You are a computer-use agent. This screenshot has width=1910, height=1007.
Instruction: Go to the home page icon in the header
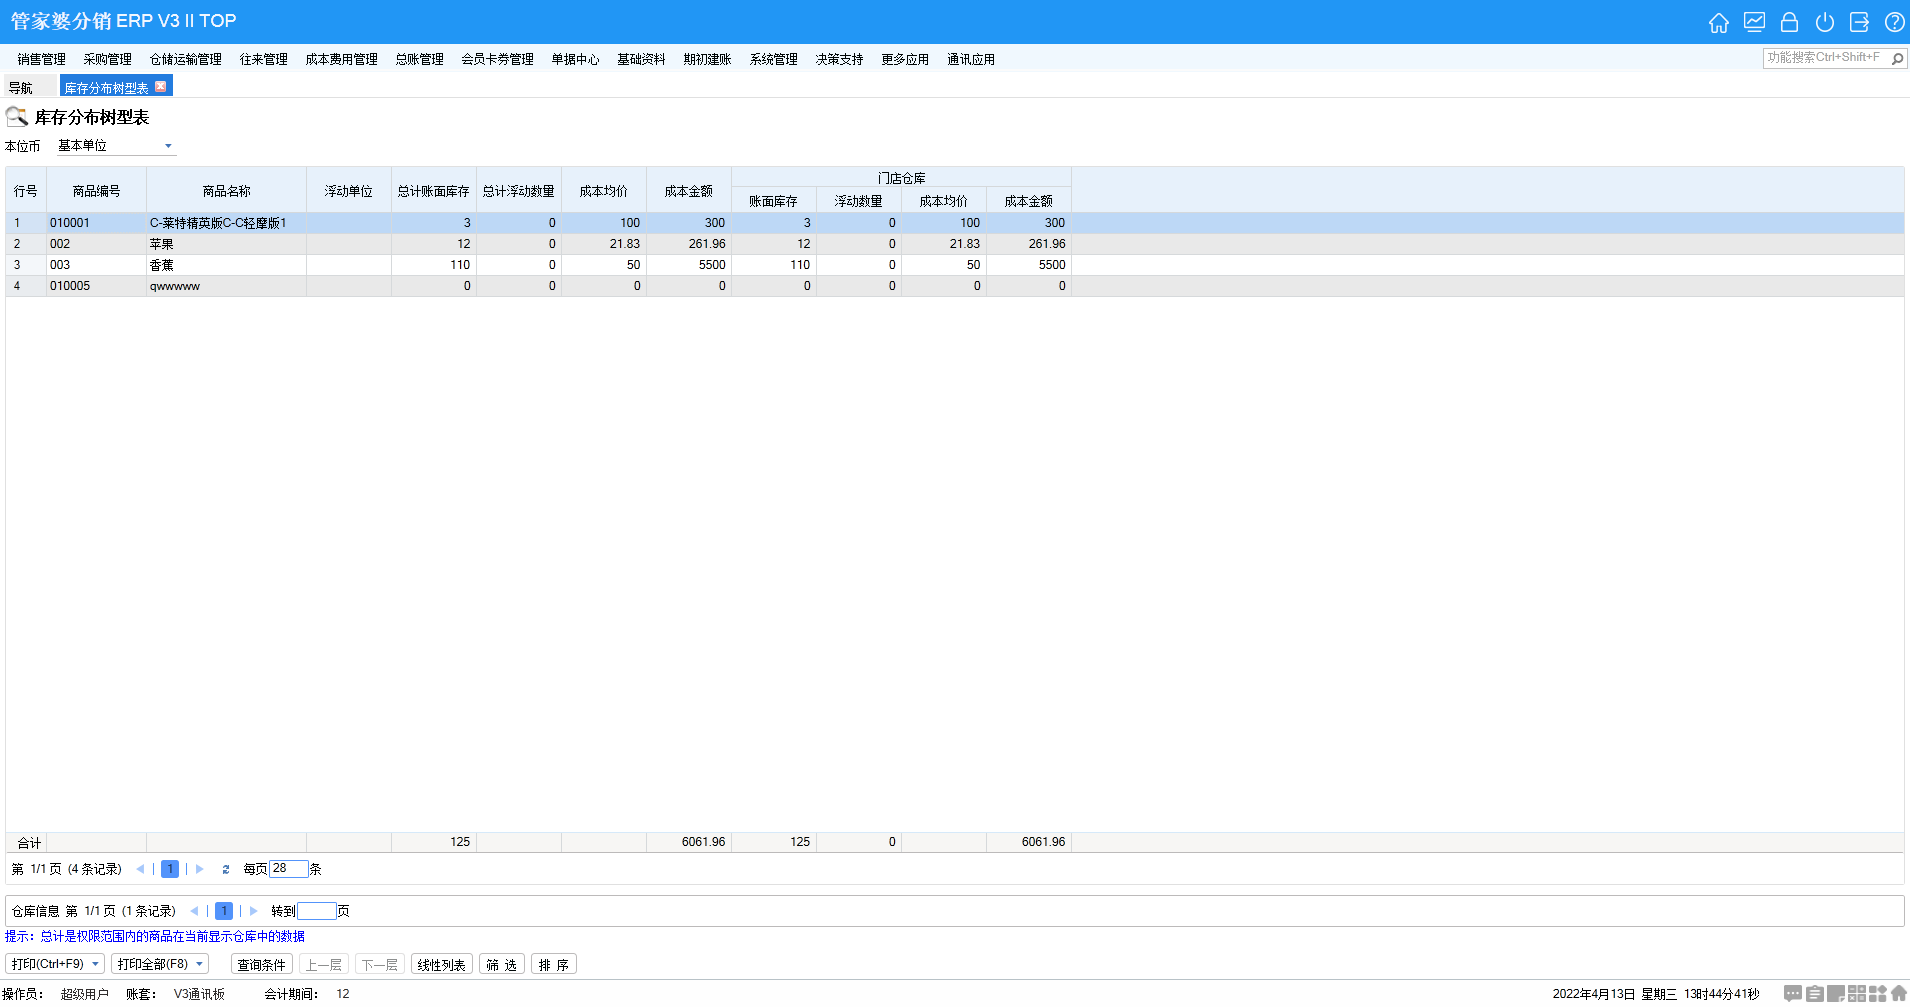coord(1719,22)
